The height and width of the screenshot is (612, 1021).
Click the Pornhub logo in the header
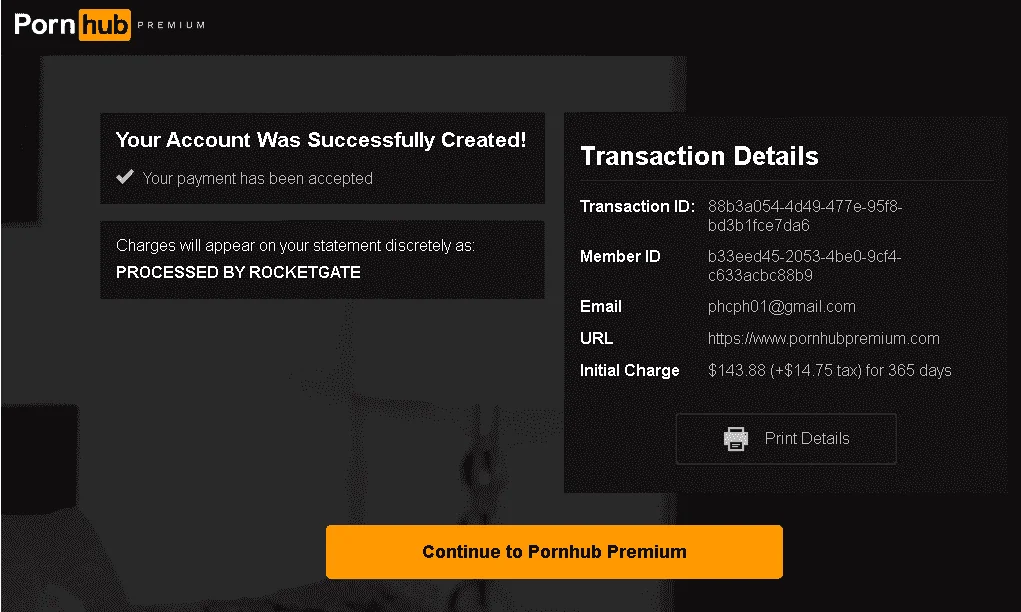pyautogui.click(x=72, y=25)
